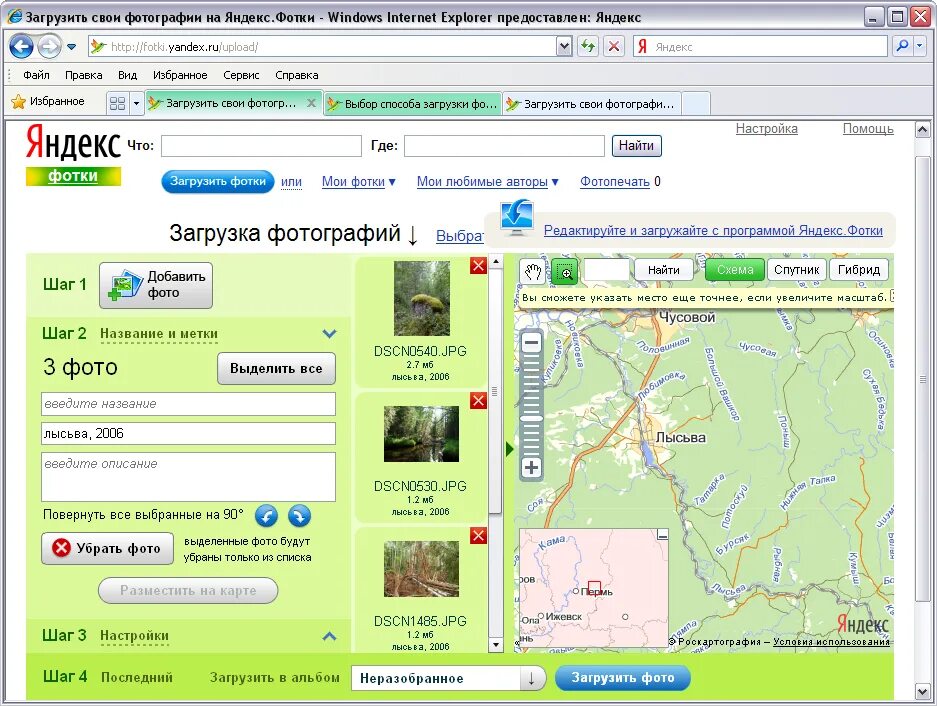Image resolution: width=937 pixels, height=706 pixels.
Task: Click the map zoom slider handle
Action: pos(531,418)
